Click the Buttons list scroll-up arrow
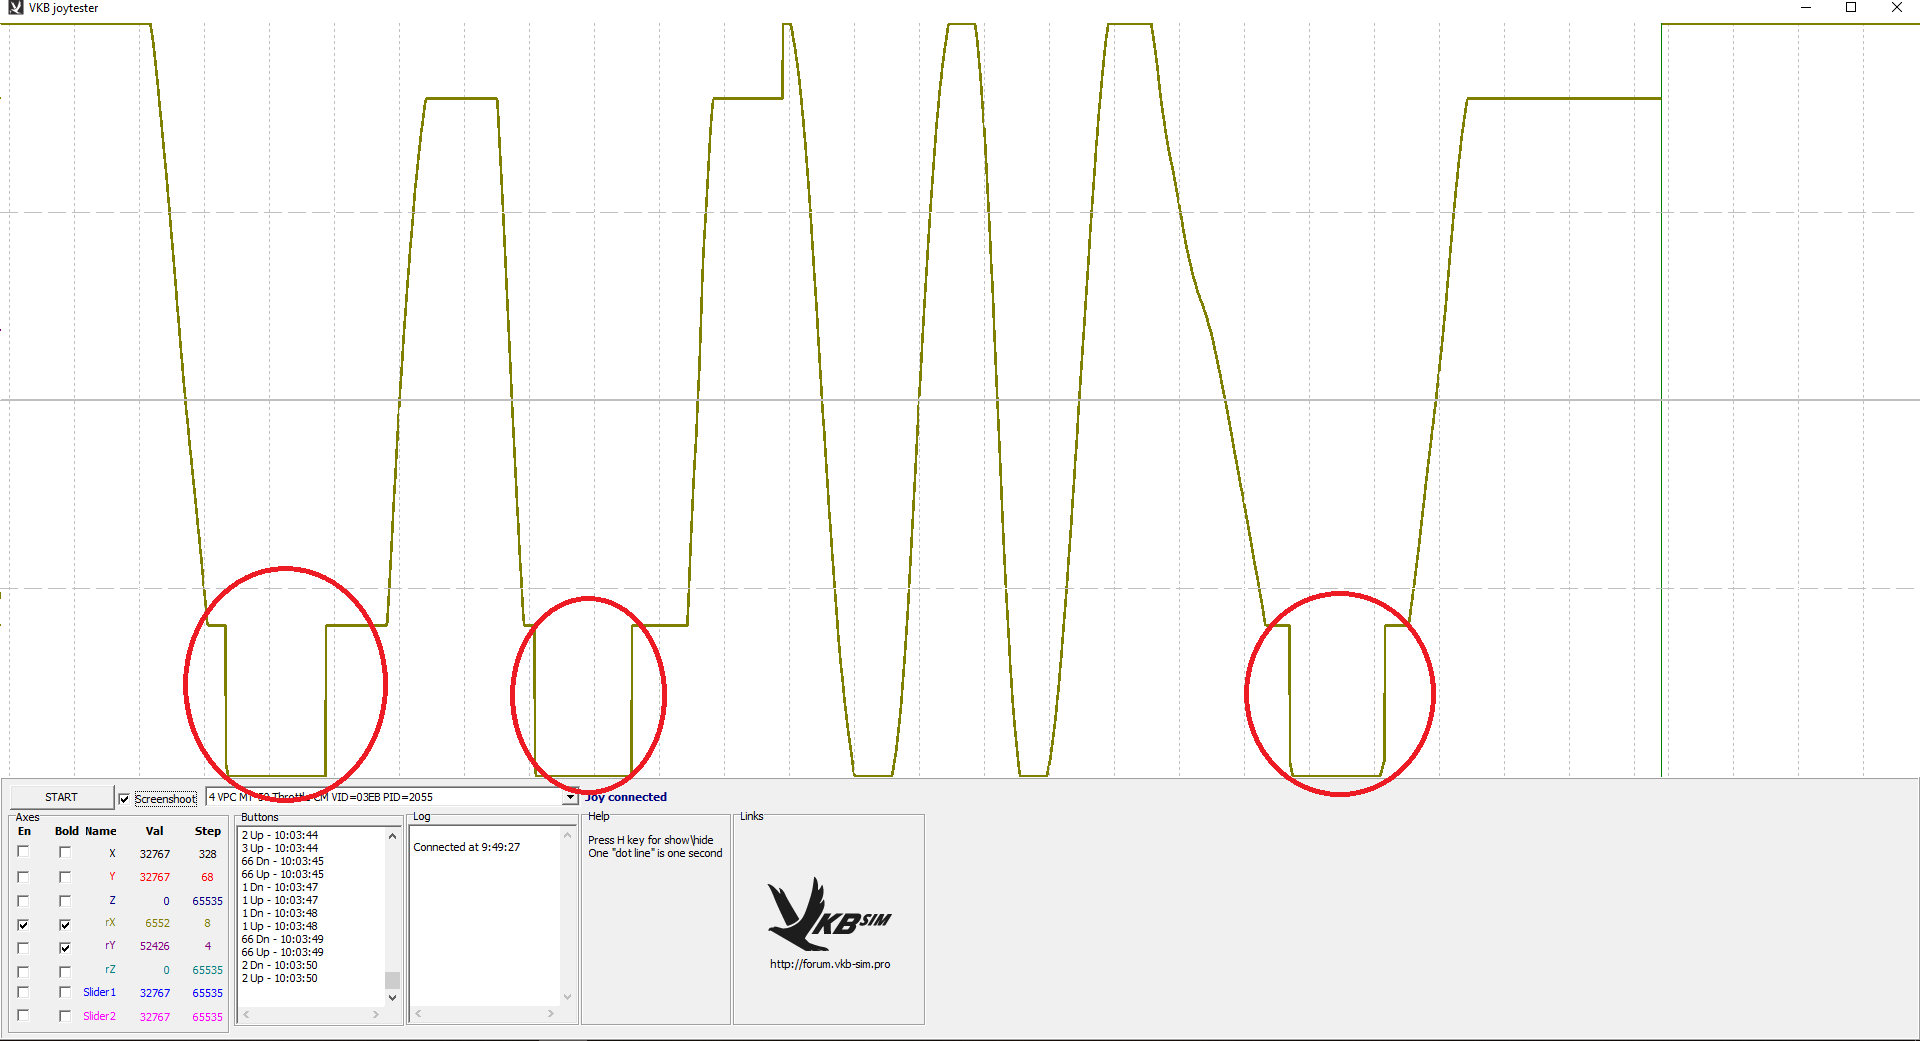The image size is (1920, 1041). coord(392,836)
